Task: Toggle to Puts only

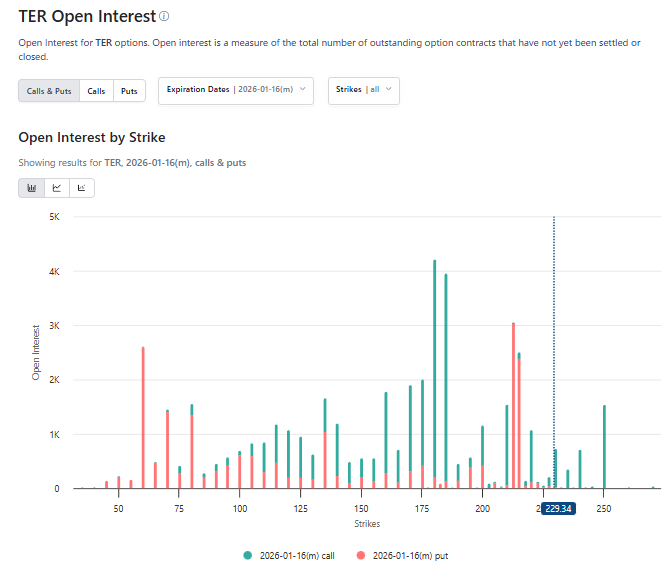Action: pyautogui.click(x=129, y=91)
